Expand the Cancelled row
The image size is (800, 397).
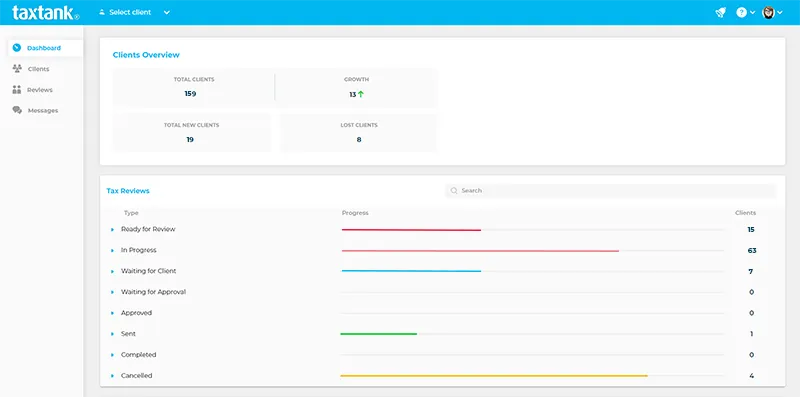point(112,376)
